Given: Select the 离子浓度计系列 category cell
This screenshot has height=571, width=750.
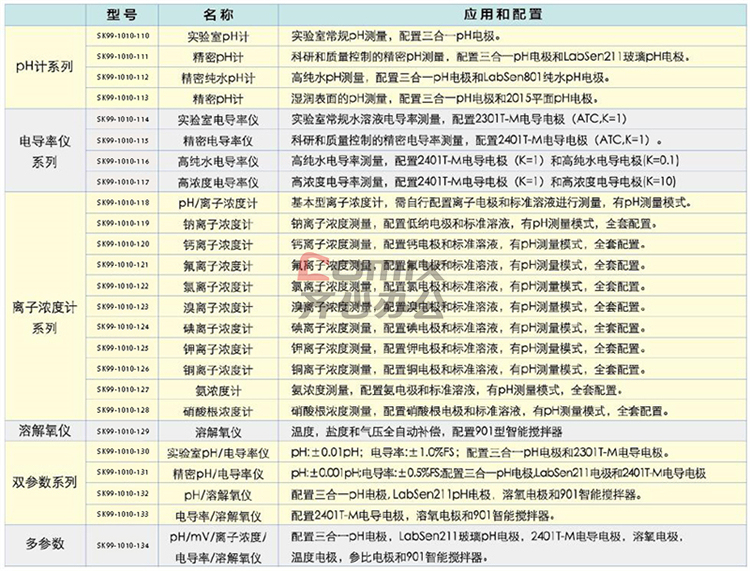Looking at the screenshot, I should click(45, 306).
